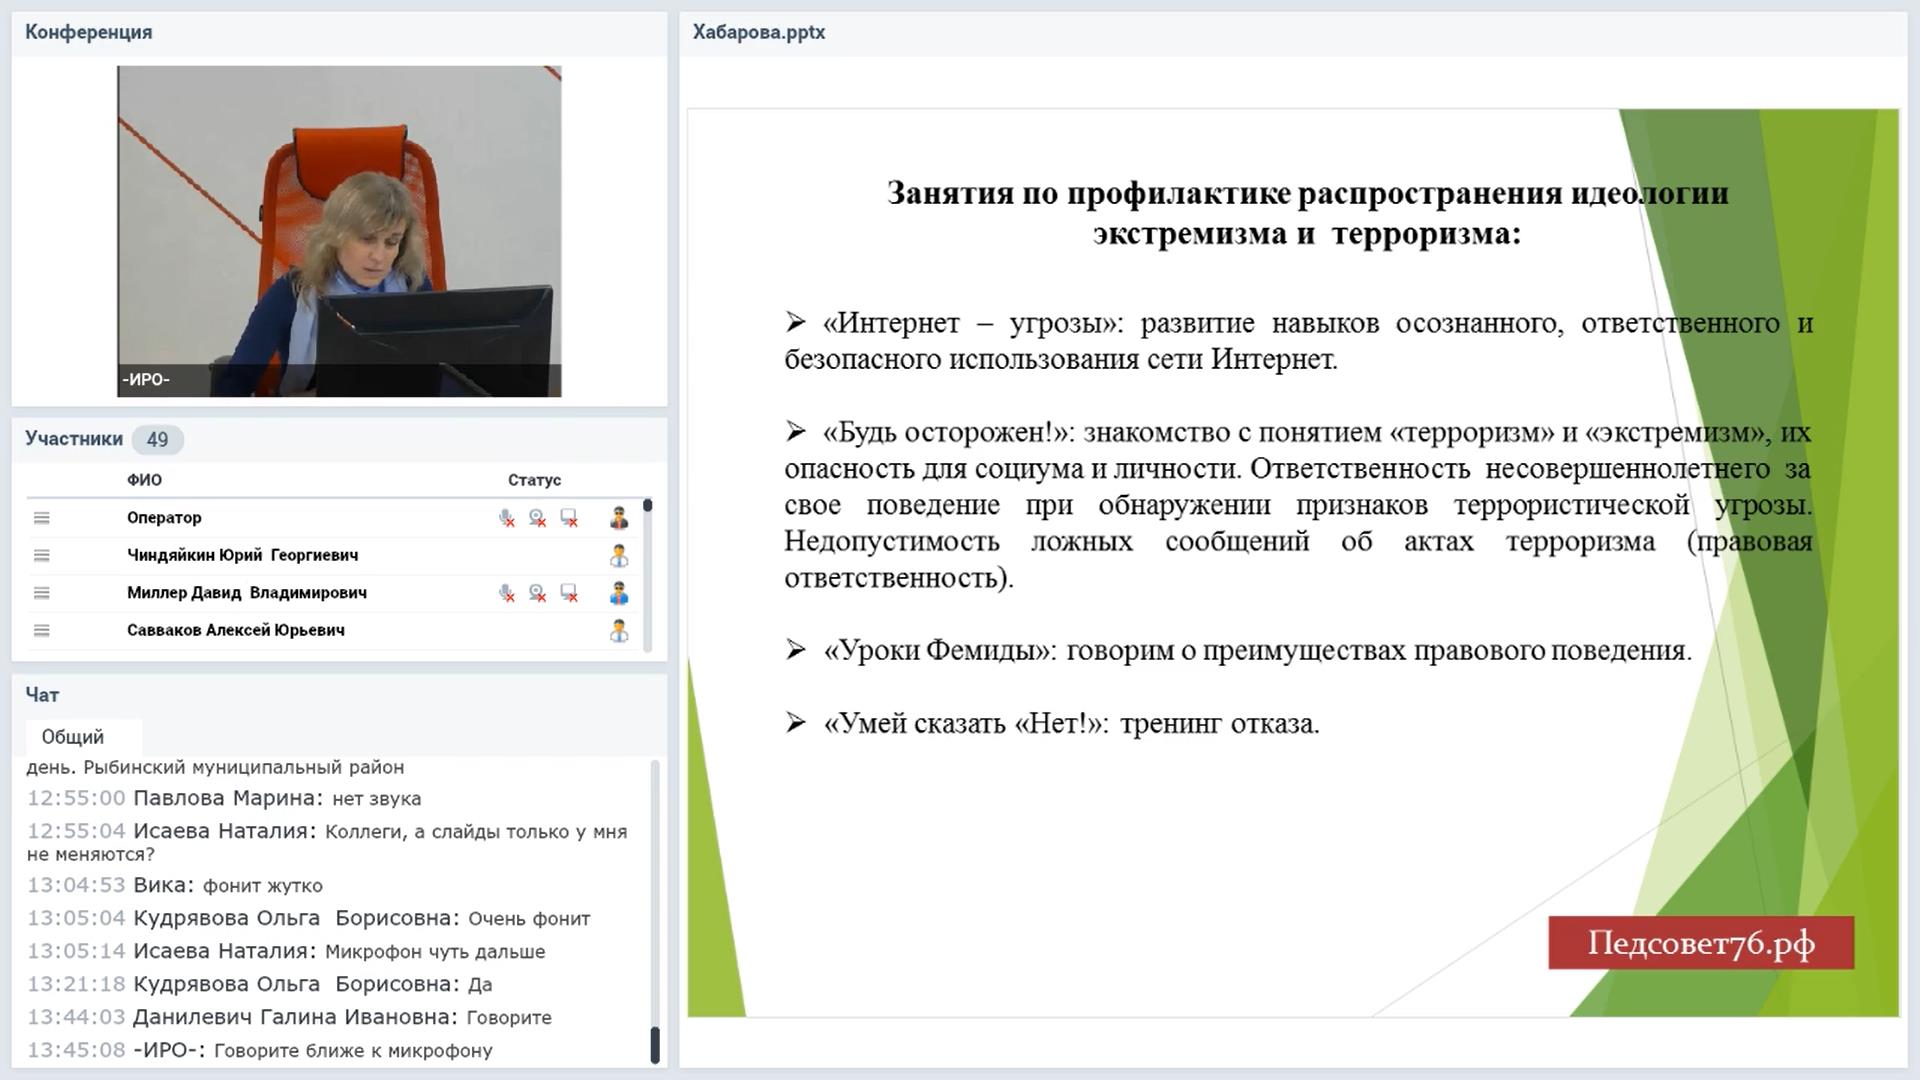Click the role avatar icon for Оператор

[x=619, y=518]
